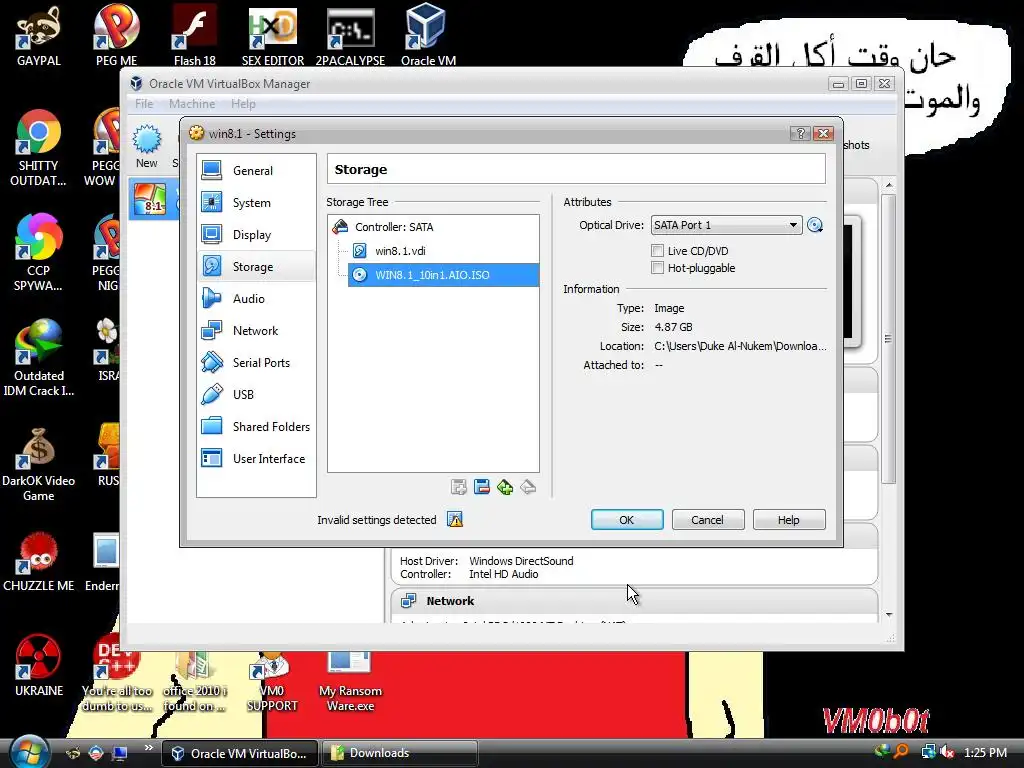This screenshot has width=1024, height=768.
Task: Click the remove storage attachment icon
Action: (x=528, y=487)
